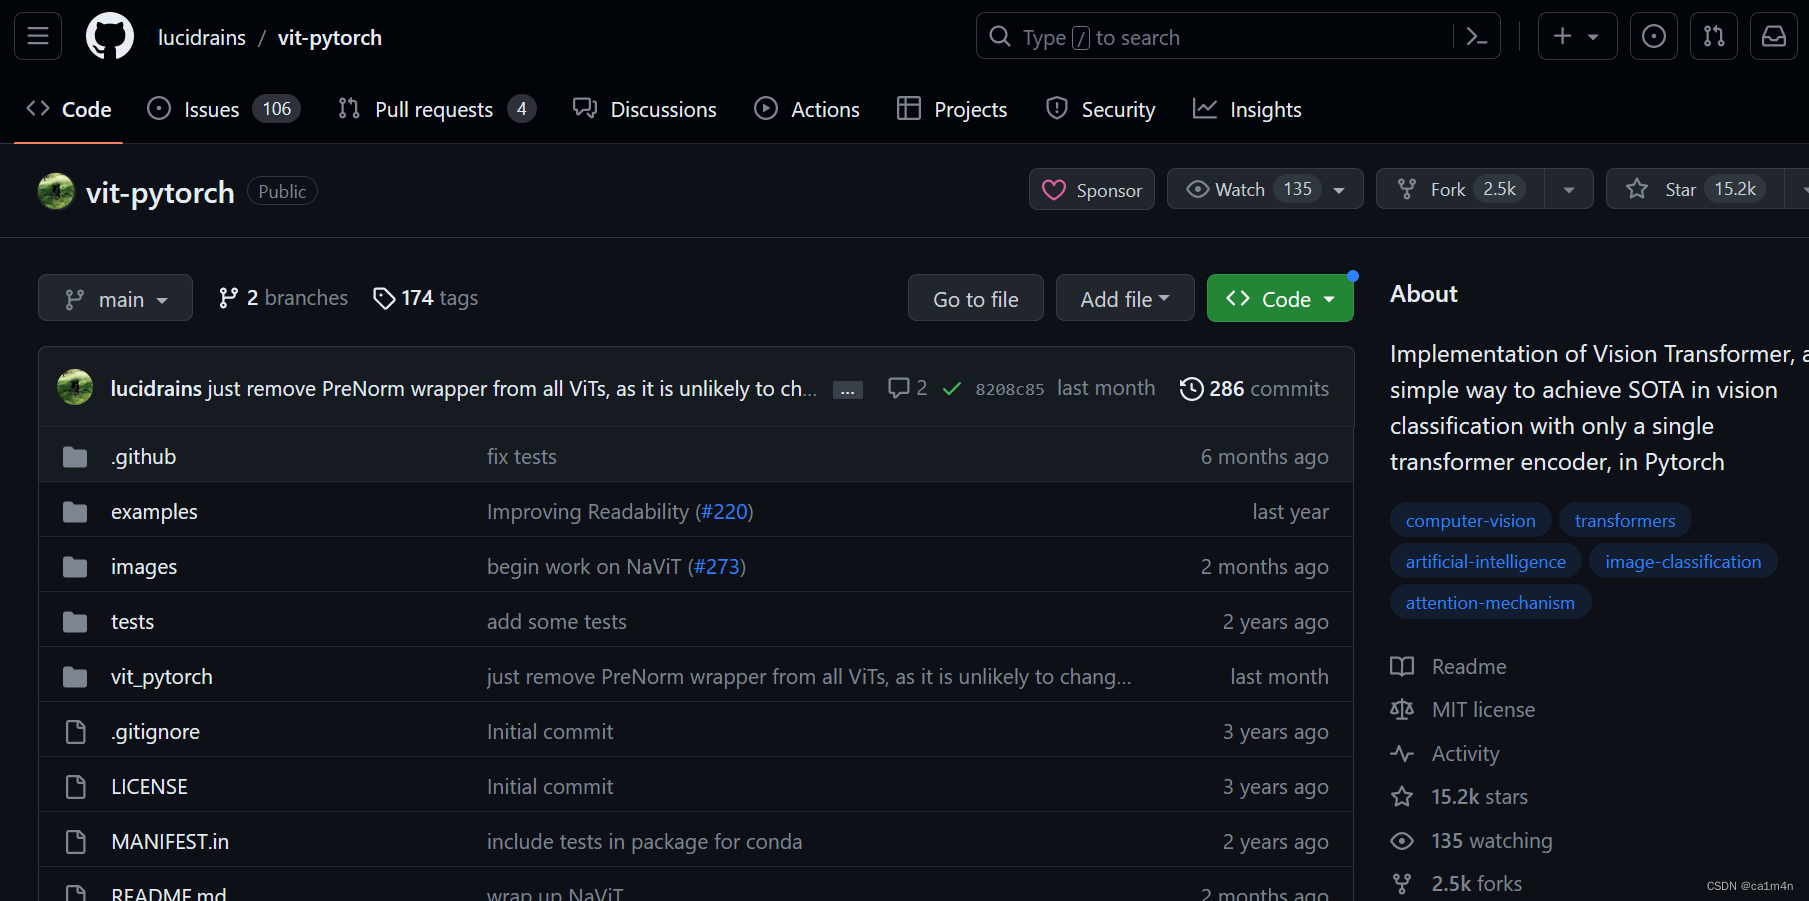
Task: Click Go to file button
Action: (976, 298)
